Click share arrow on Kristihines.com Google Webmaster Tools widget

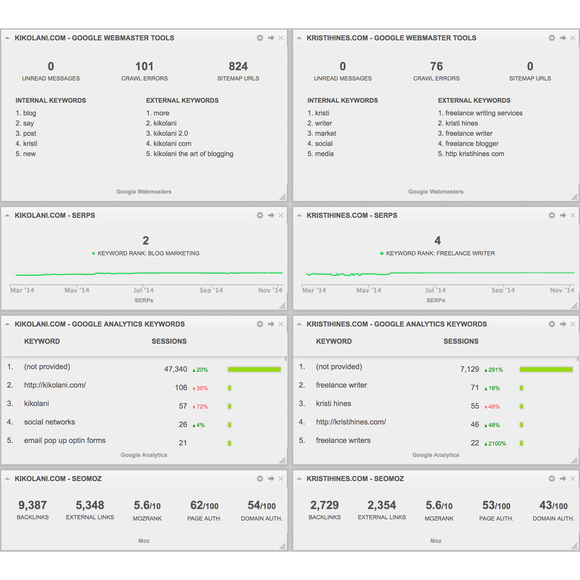point(563,38)
